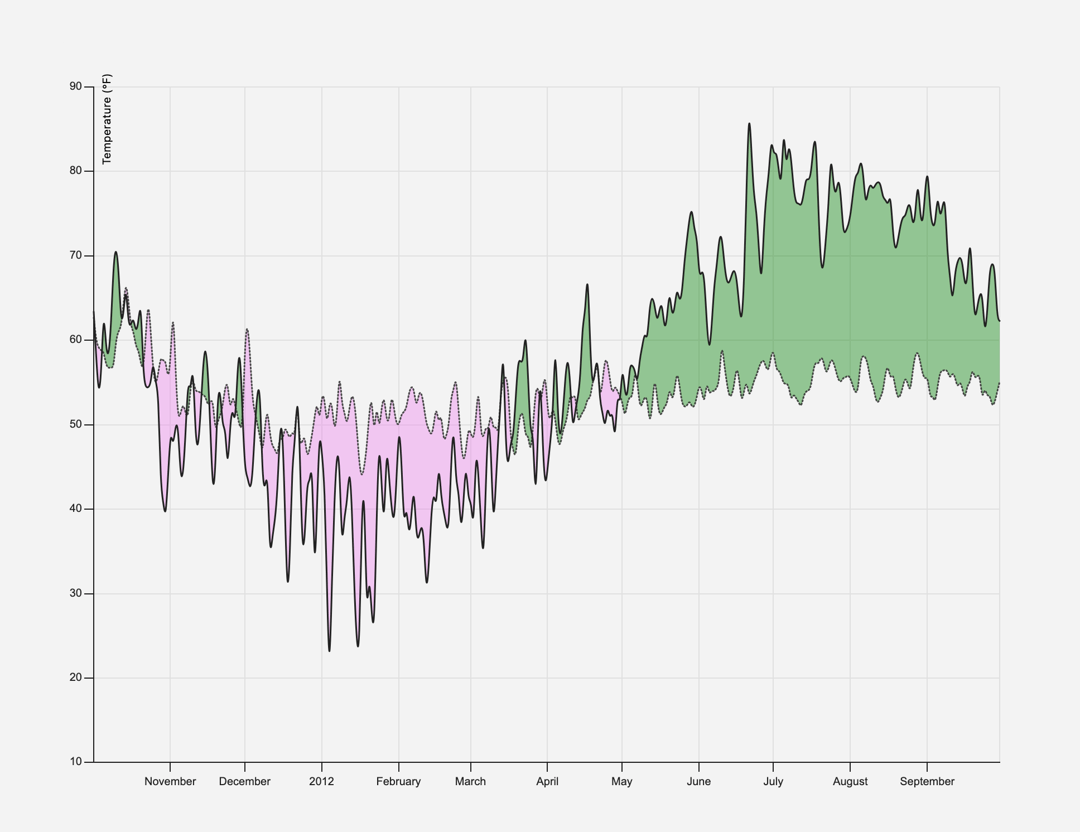Click the "March" x-axis label
Screen dimensions: 1080x832
470,782
